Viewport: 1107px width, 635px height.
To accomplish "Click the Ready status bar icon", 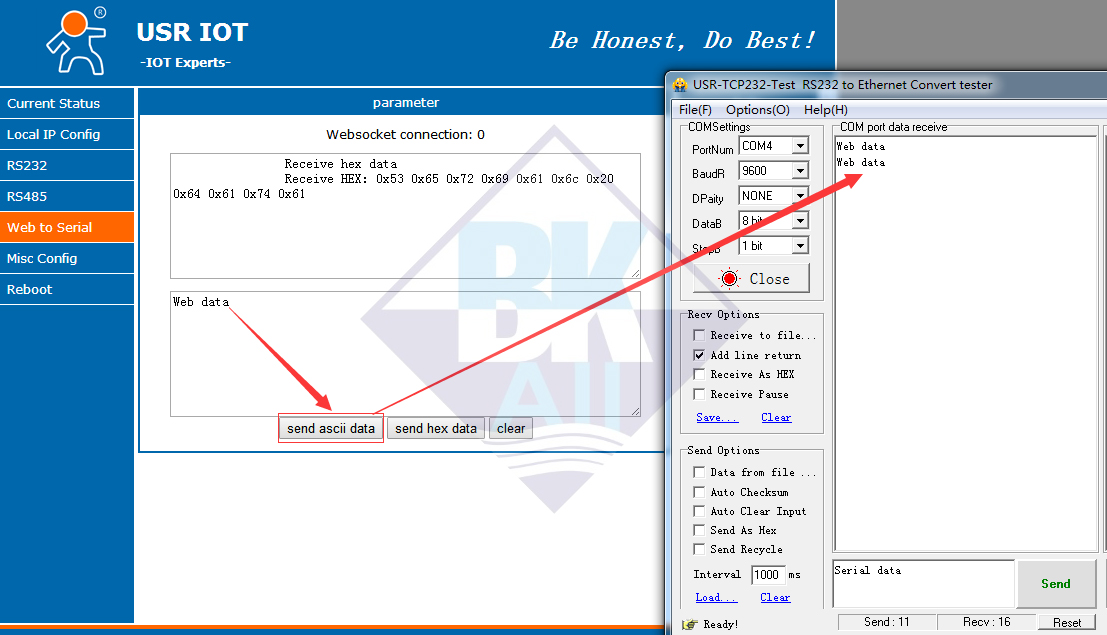I will click(x=690, y=624).
